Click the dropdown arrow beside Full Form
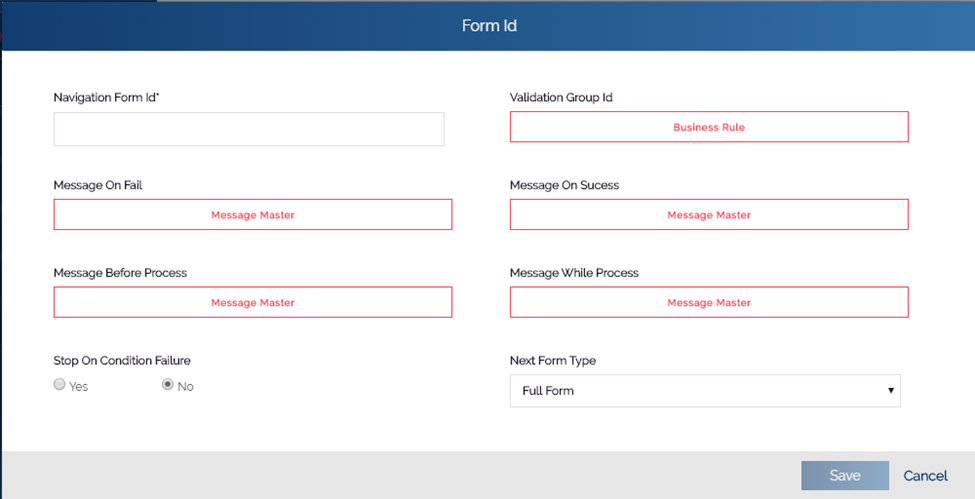Screen dimensions: 975x499 (890, 391)
